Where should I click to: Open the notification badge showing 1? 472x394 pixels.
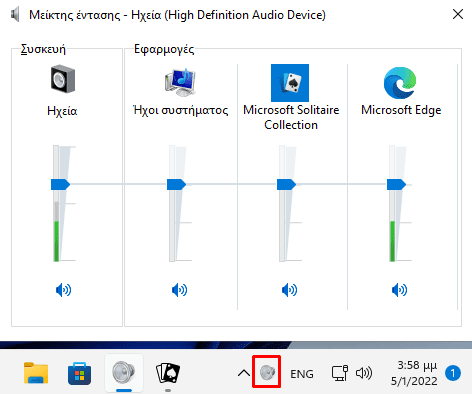(x=453, y=373)
